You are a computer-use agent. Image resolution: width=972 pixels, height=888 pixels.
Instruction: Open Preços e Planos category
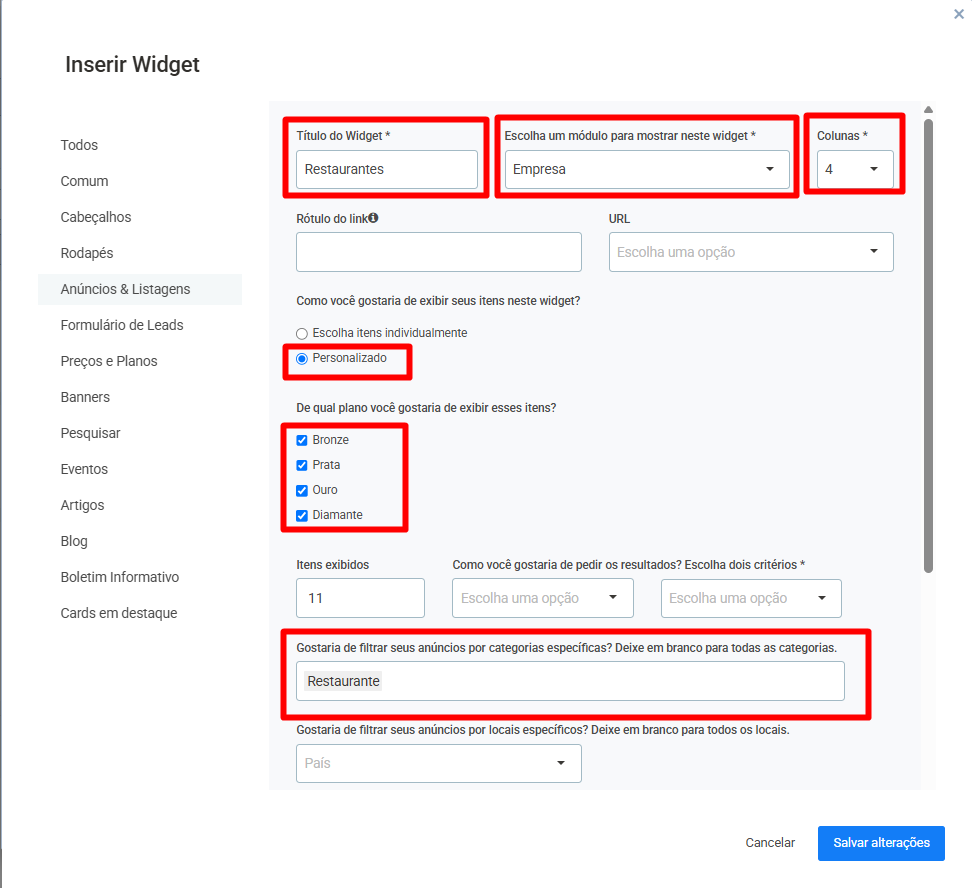pyautogui.click(x=109, y=361)
